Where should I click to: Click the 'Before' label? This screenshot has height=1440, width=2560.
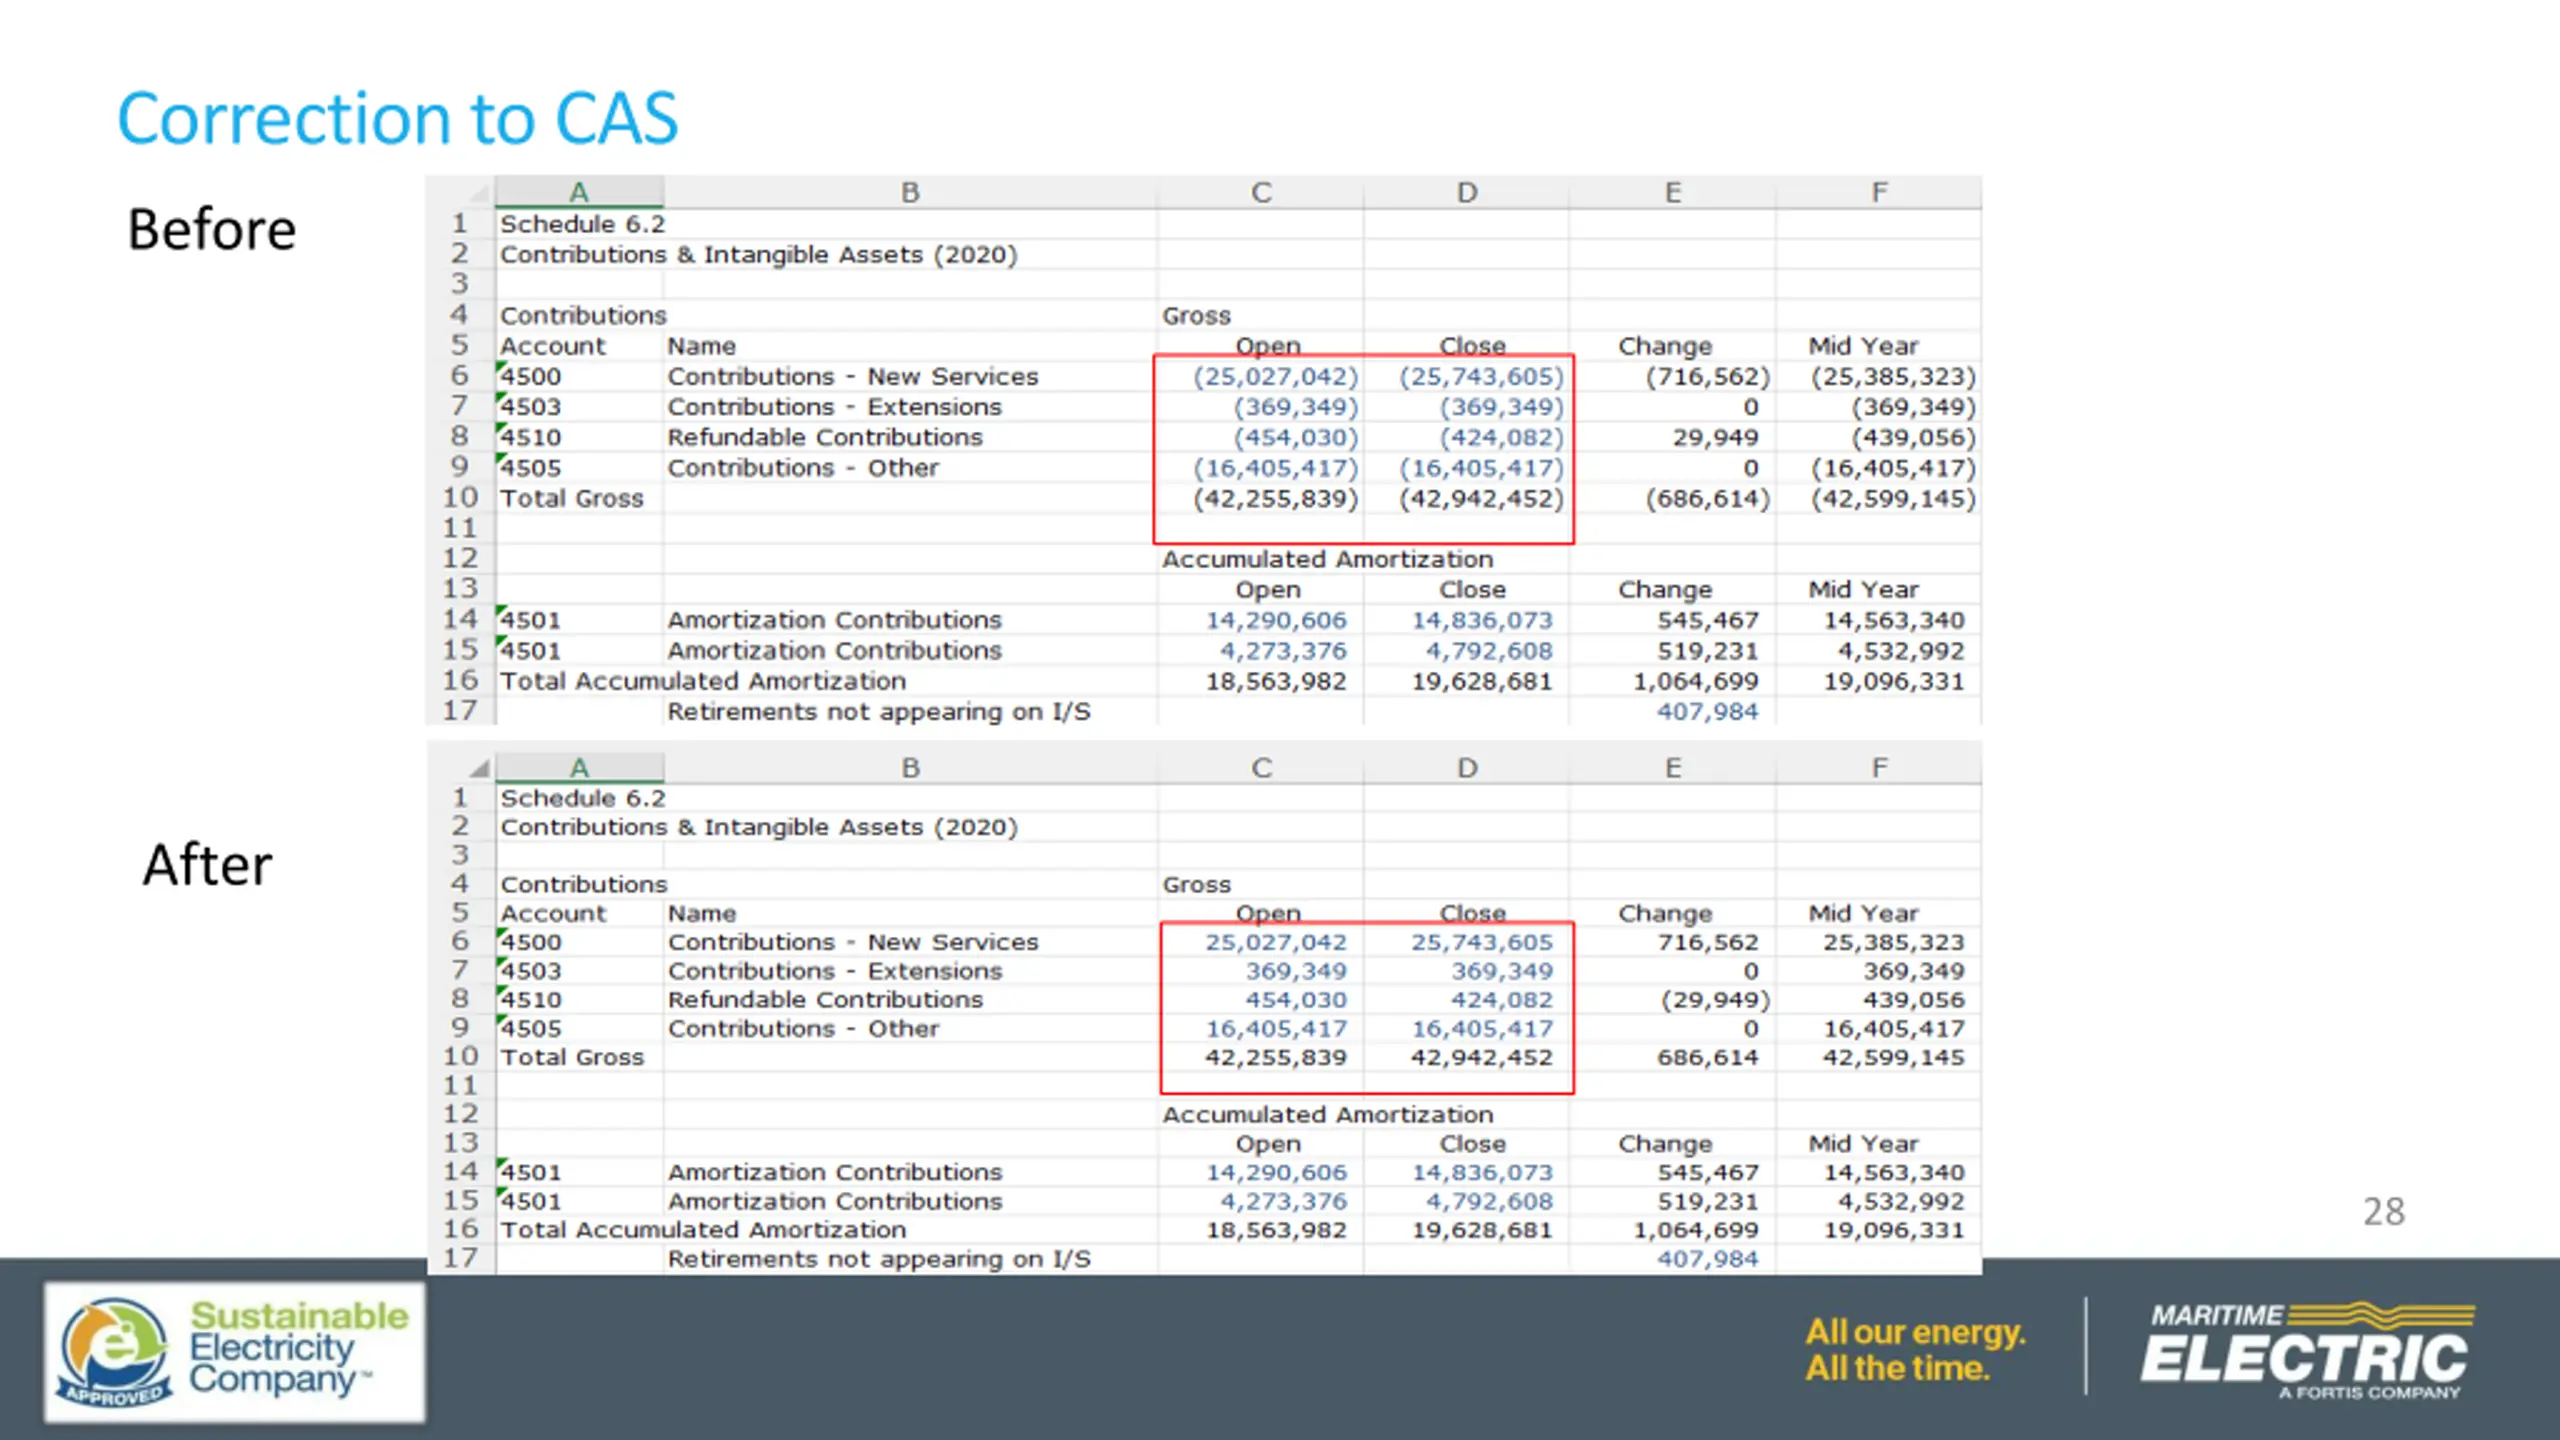click(x=212, y=229)
